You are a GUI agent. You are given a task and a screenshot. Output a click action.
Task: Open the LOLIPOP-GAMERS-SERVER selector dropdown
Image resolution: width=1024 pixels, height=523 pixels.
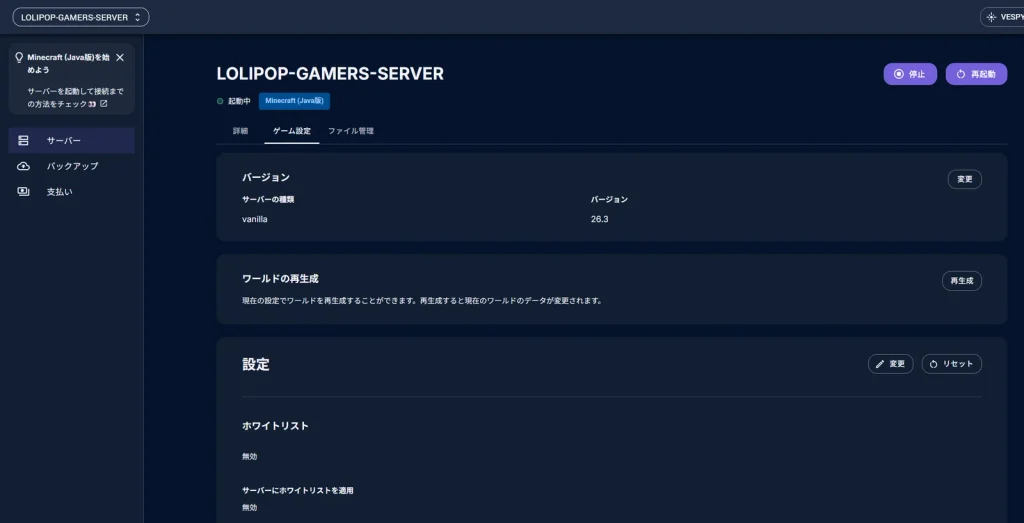coord(81,18)
